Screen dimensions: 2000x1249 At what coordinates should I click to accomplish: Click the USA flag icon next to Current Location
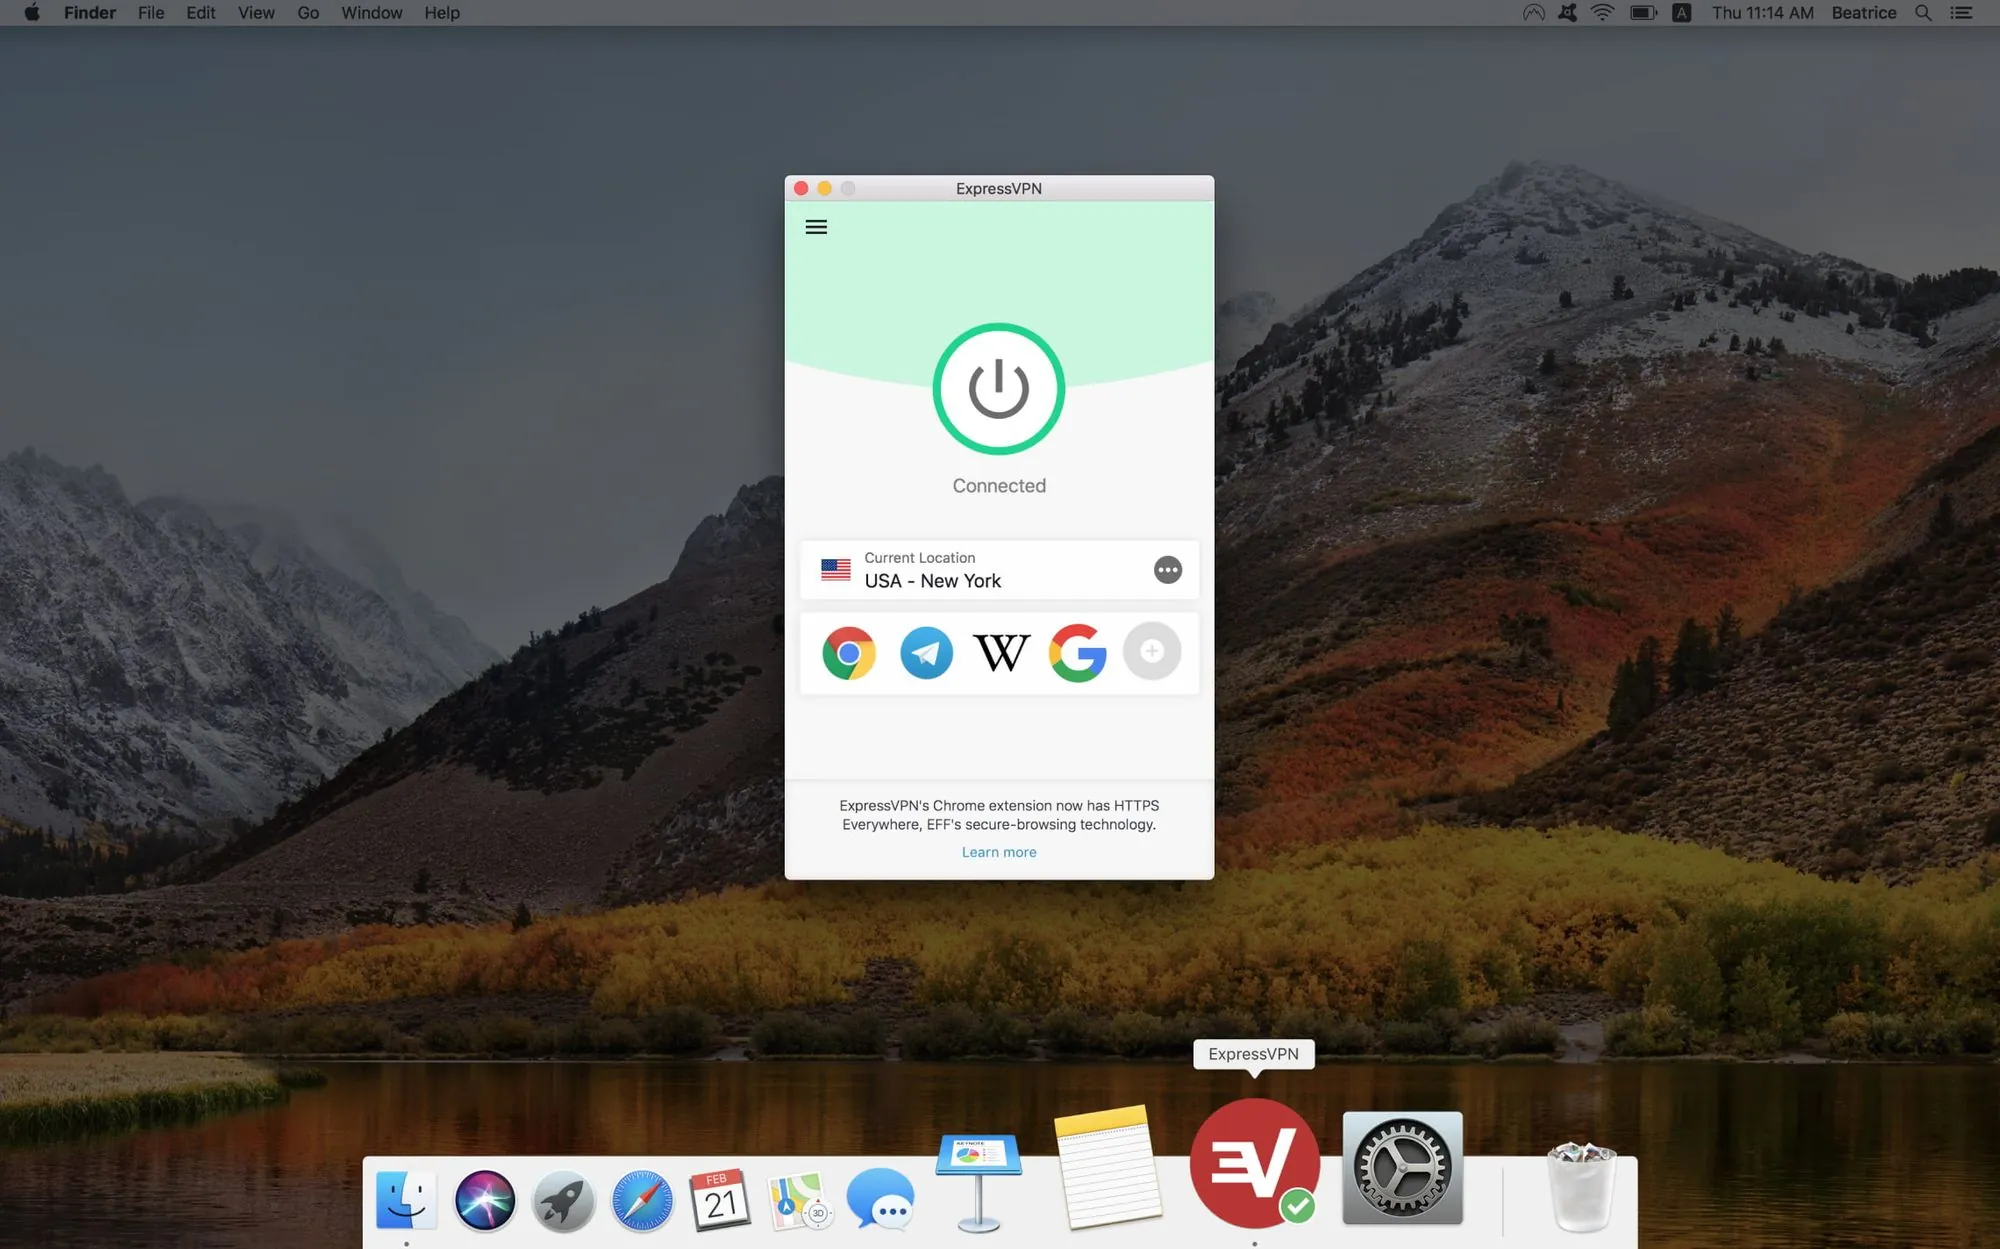pyautogui.click(x=836, y=569)
